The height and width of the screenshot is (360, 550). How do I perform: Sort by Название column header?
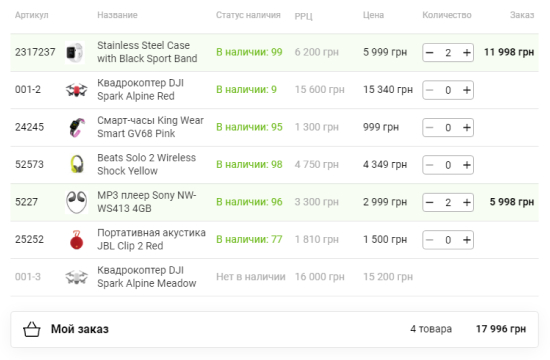[x=117, y=15]
